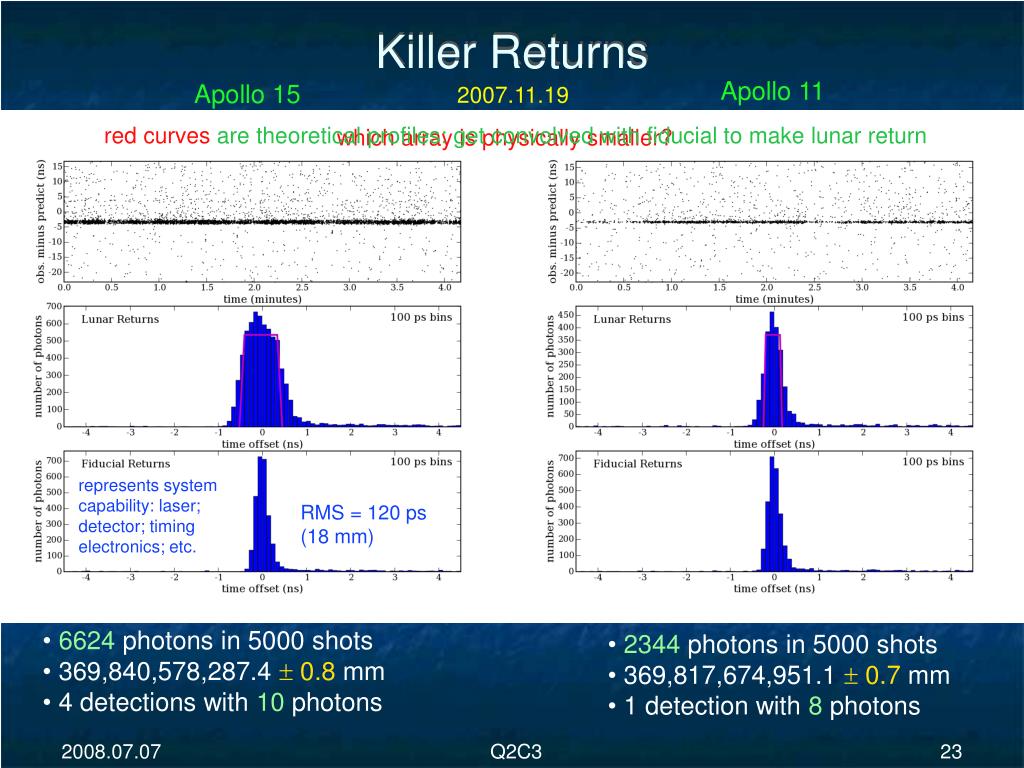Click 'time offset (ns)' label under Apollo 15 lunar plot
The height and width of the screenshot is (768, 1024).
[x=263, y=444]
